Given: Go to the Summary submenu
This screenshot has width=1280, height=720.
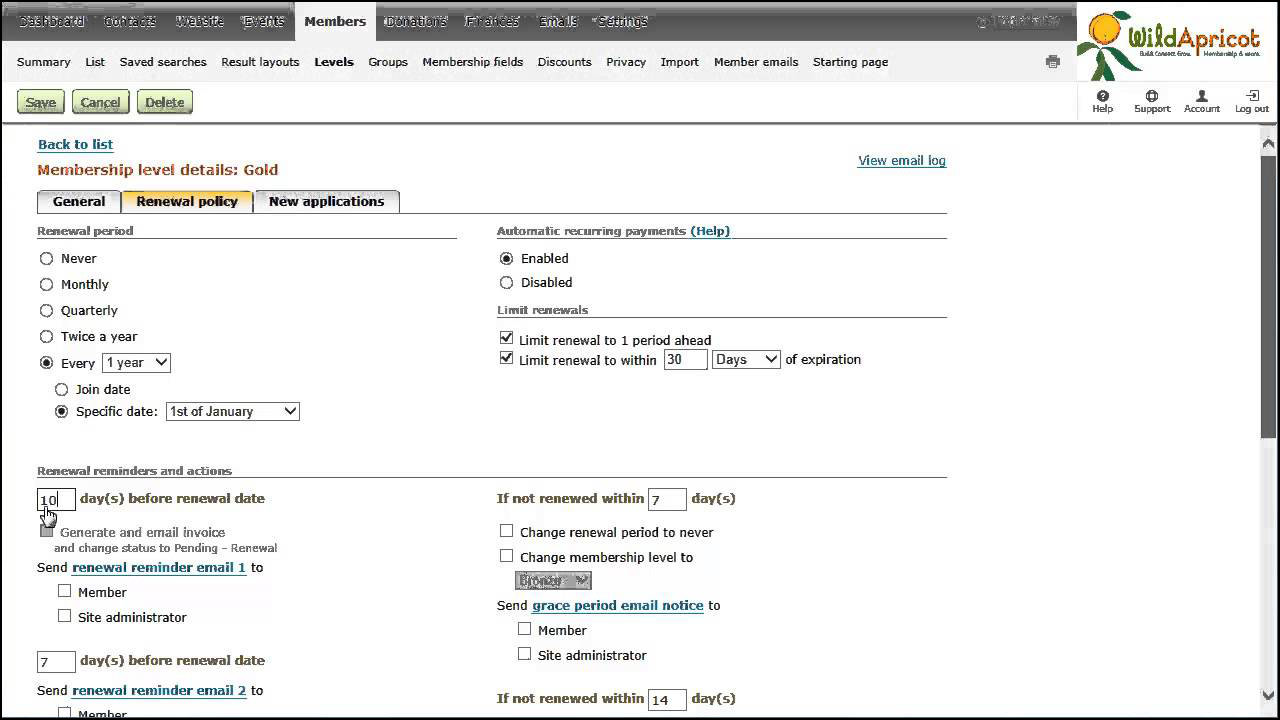Looking at the screenshot, I should tap(44, 62).
